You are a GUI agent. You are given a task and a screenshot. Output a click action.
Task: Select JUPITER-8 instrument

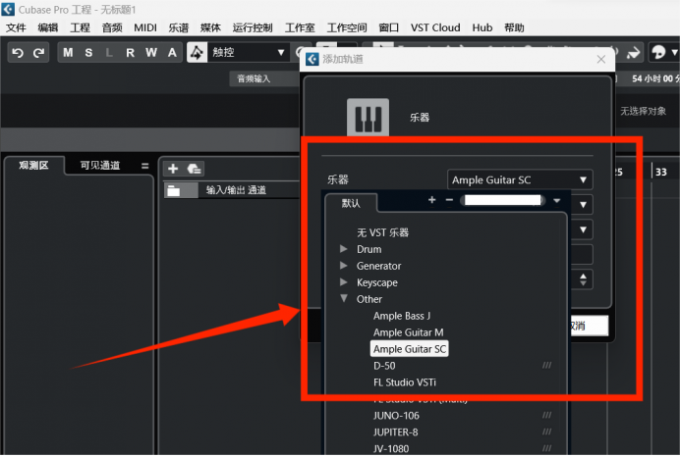click(x=396, y=432)
